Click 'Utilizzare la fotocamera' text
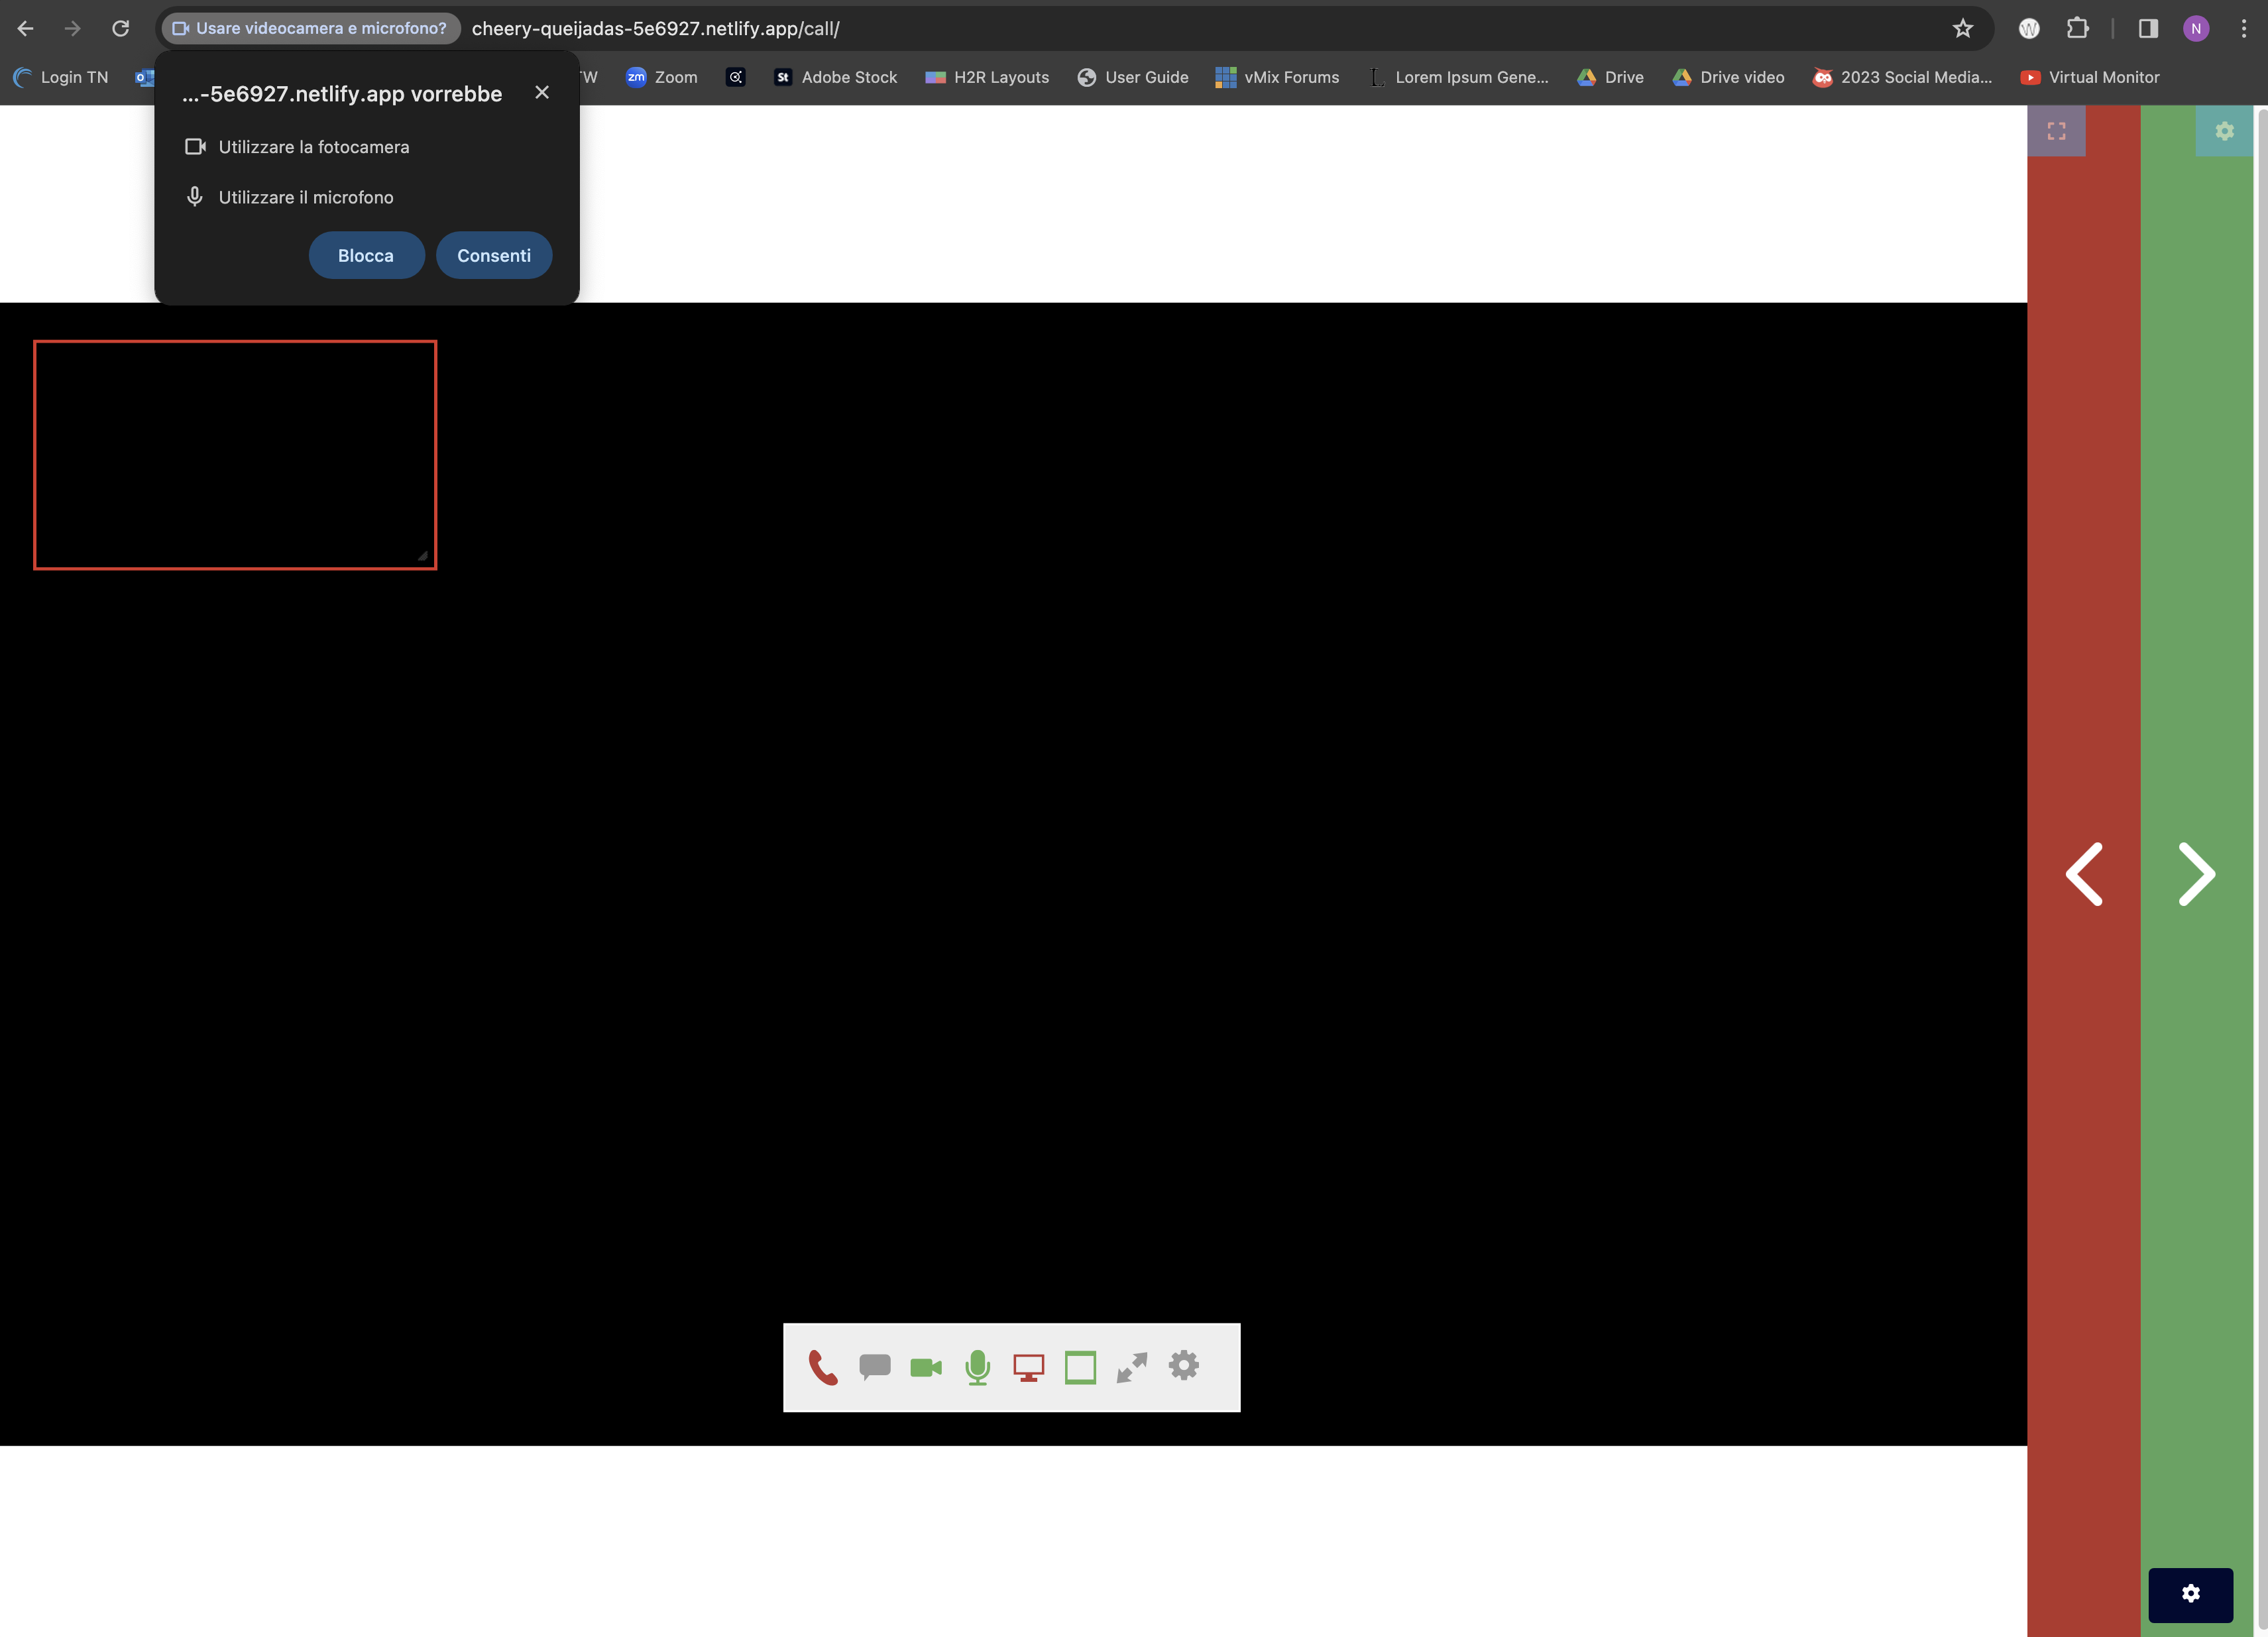This screenshot has width=2268, height=1637. [x=314, y=147]
